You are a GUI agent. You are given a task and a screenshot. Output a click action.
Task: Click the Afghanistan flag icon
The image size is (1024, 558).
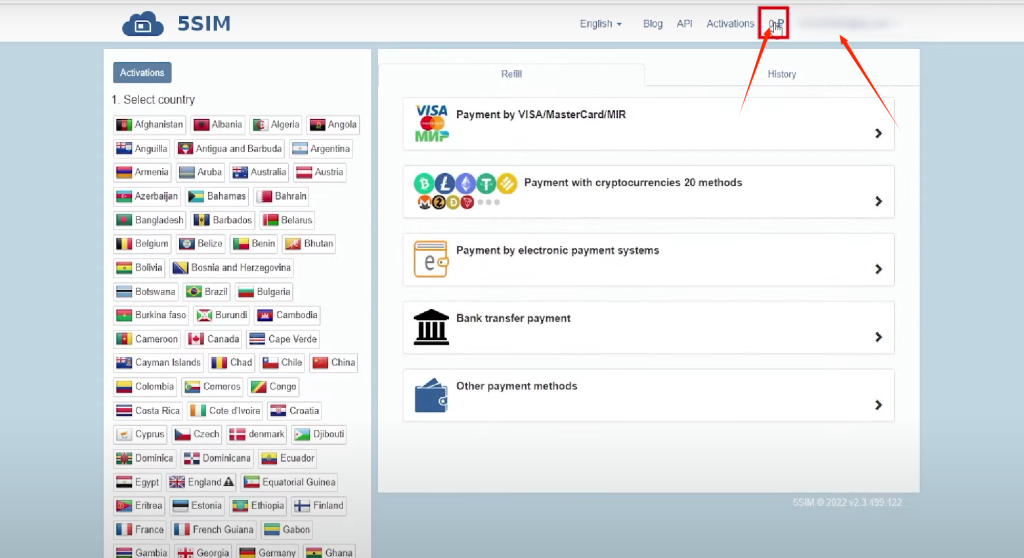point(123,124)
